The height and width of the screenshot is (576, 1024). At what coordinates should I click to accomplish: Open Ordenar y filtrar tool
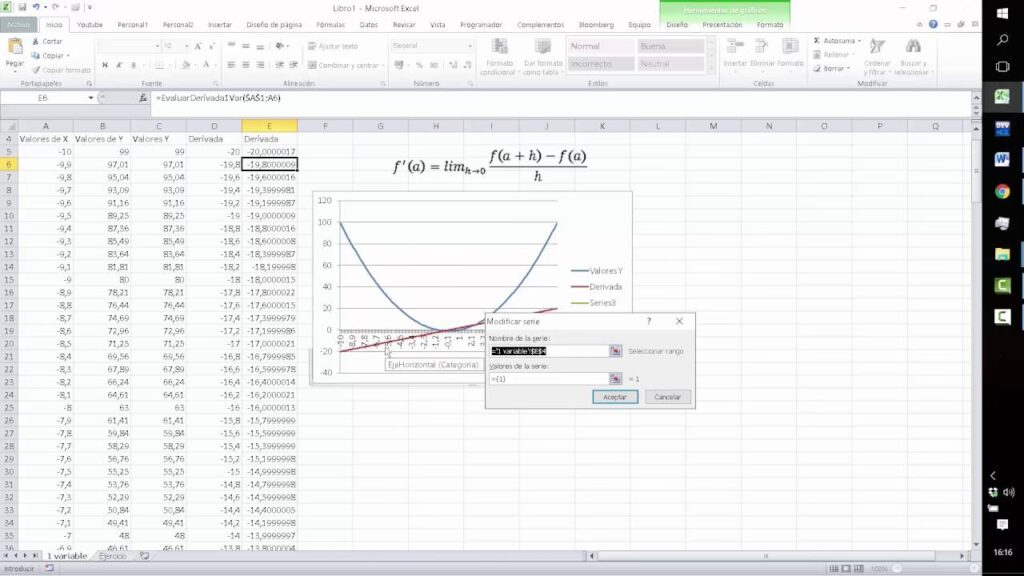[877, 56]
